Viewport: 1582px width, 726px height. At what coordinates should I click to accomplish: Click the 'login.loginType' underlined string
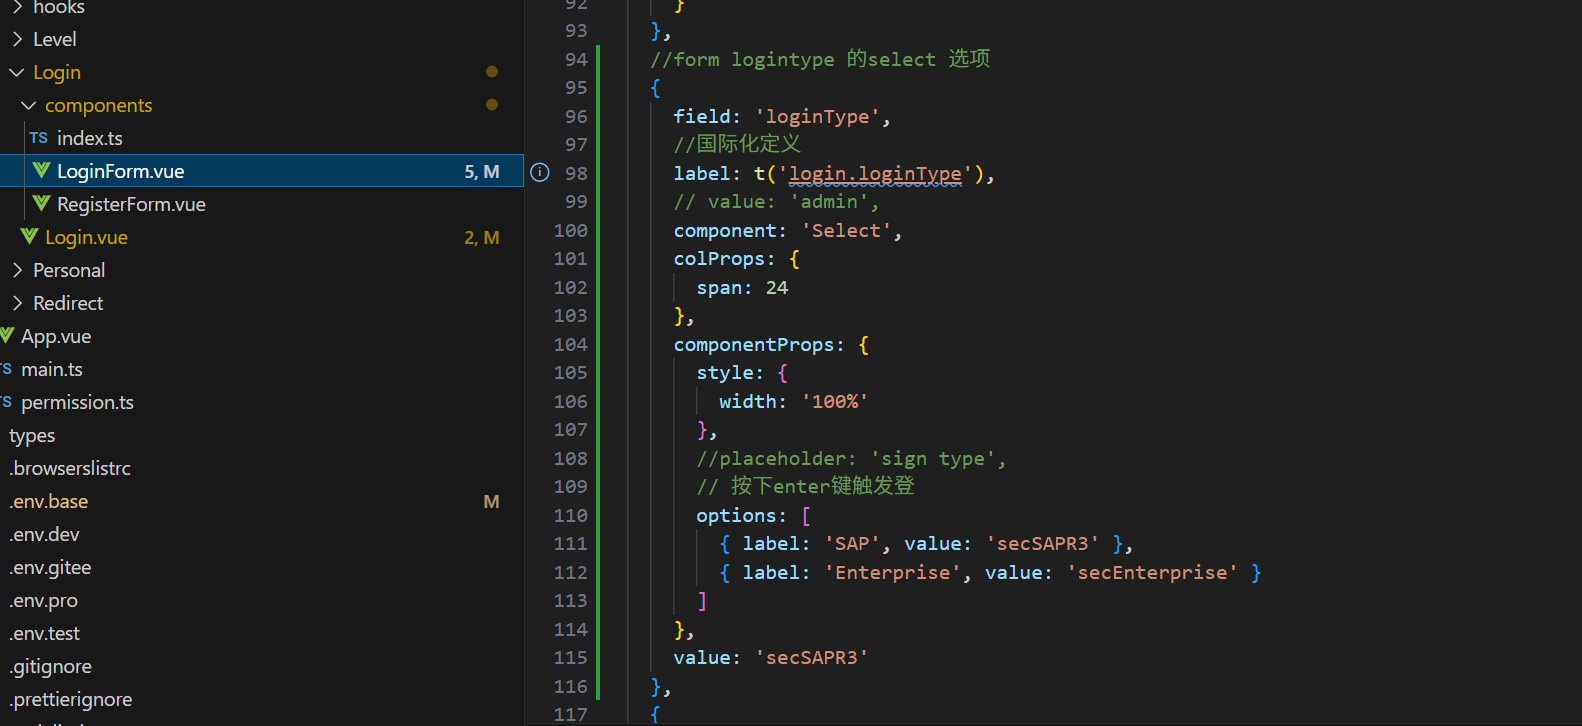click(x=875, y=174)
